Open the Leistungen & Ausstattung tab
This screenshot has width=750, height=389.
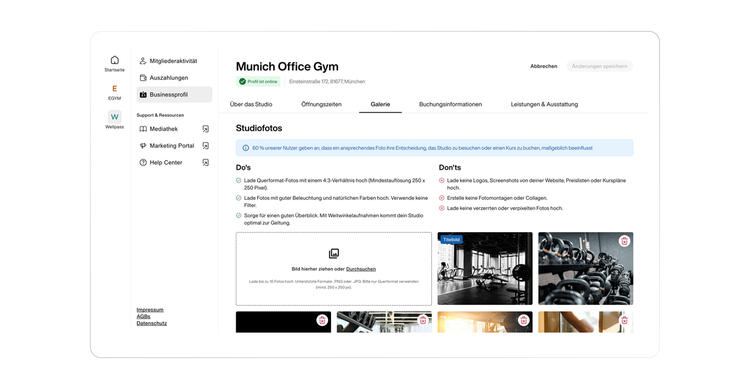(544, 104)
